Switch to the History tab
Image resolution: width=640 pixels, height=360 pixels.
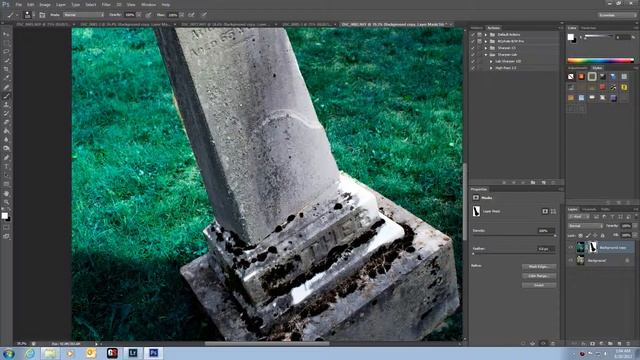(x=476, y=28)
